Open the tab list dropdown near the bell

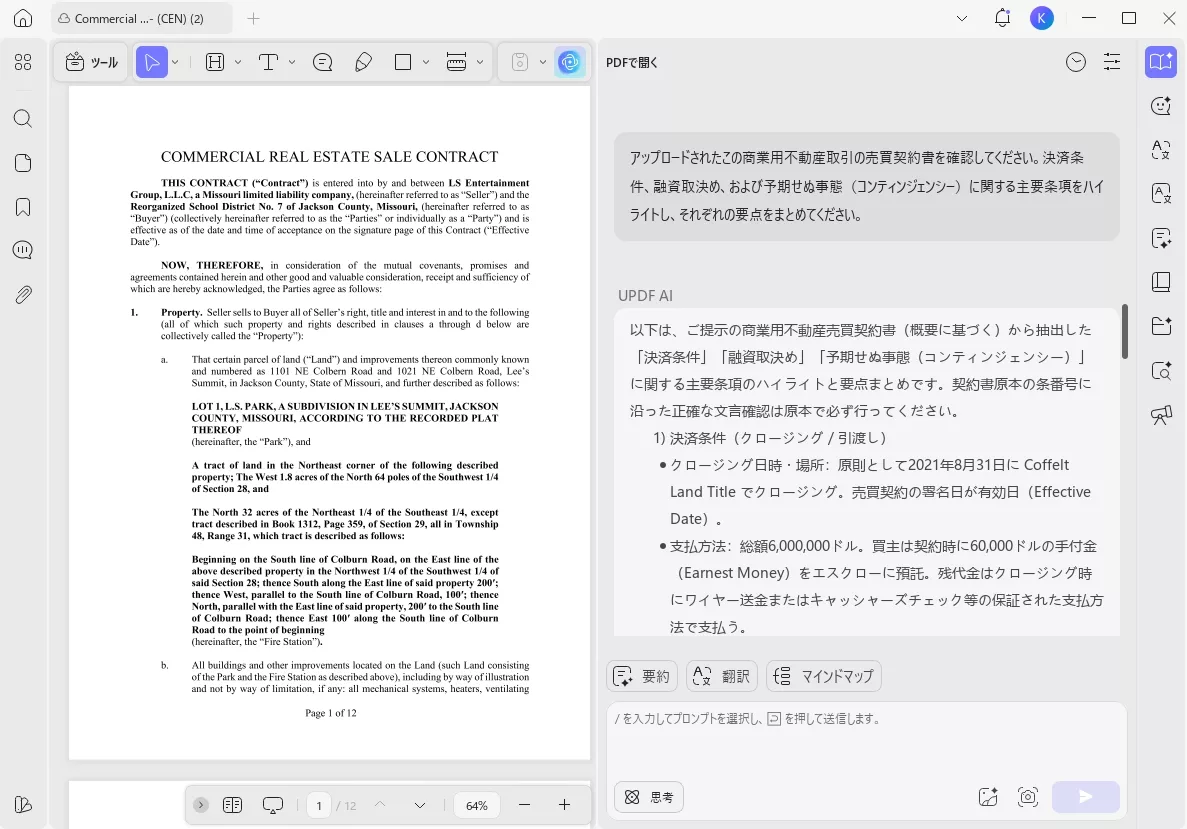click(962, 18)
